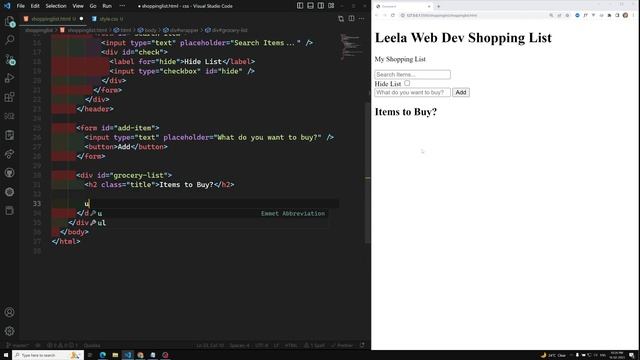
Task: Click the Windows taskbar search box
Action: tap(48, 355)
